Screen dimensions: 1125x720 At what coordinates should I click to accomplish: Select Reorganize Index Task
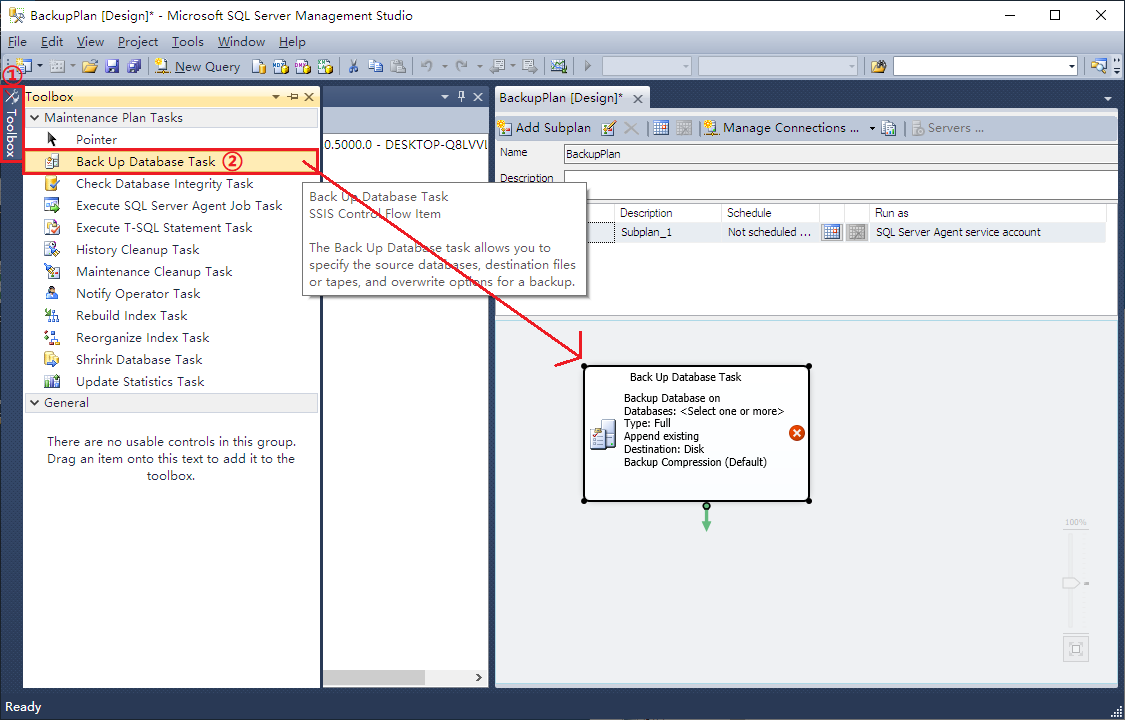(171, 338)
